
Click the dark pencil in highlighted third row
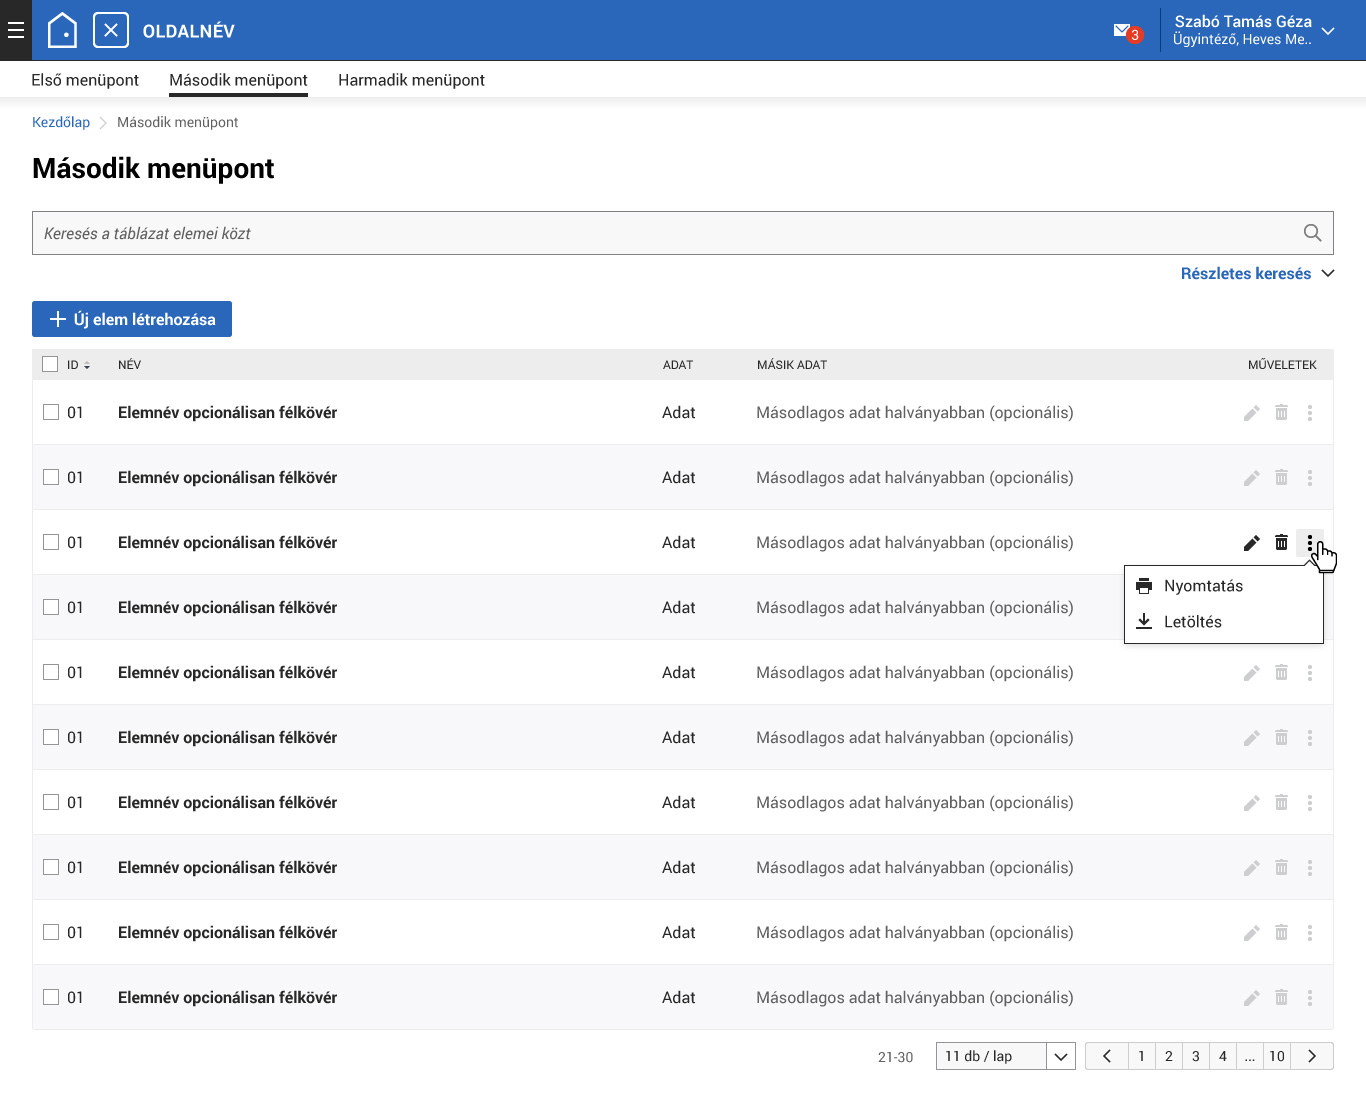1251,543
